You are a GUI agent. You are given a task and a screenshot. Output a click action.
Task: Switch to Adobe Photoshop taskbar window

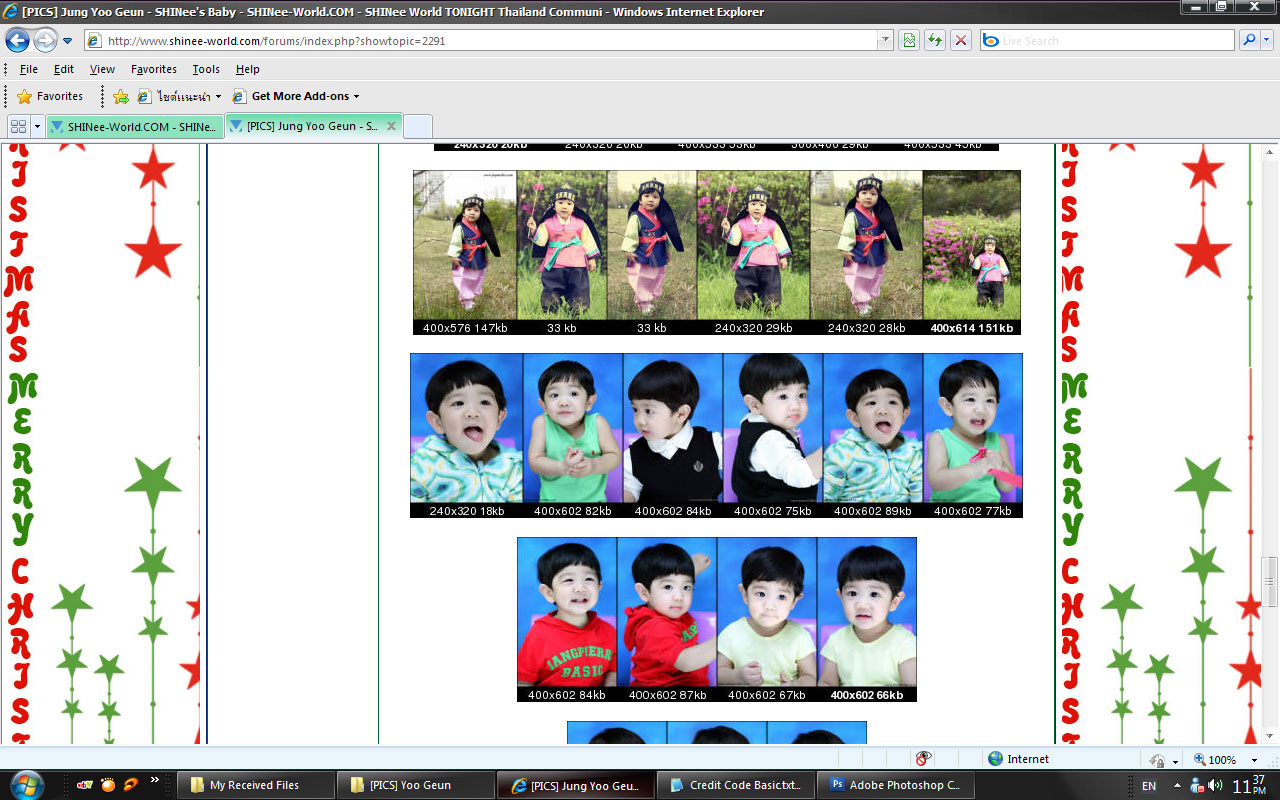(x=896, y=785)
